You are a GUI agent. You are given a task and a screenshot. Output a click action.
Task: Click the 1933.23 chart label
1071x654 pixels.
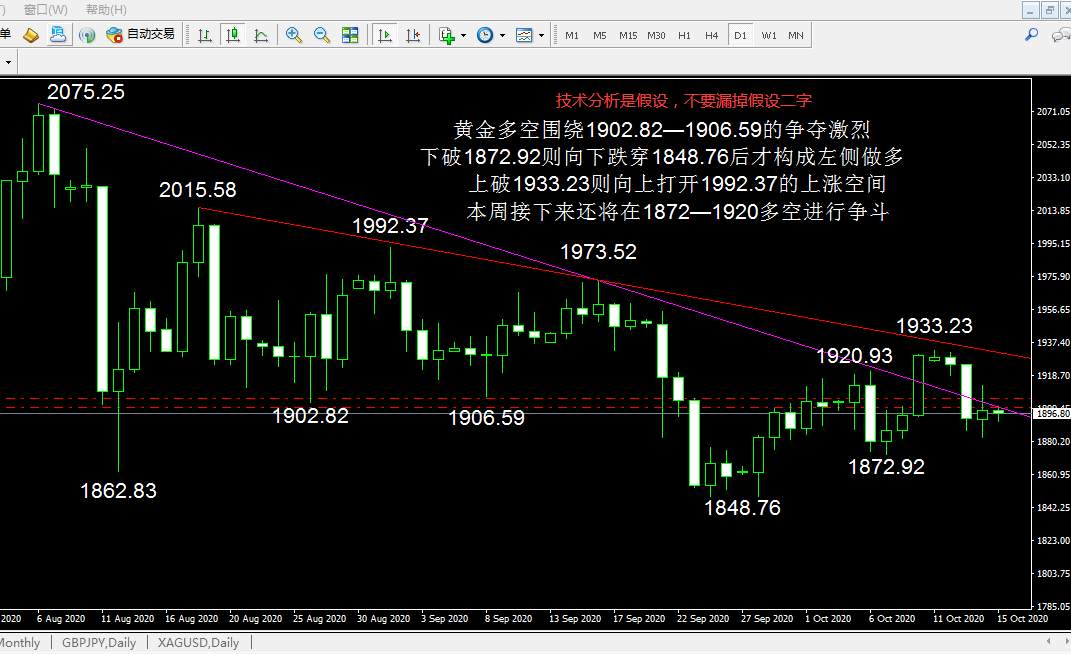pyautogui.click(x=934, y=325)
